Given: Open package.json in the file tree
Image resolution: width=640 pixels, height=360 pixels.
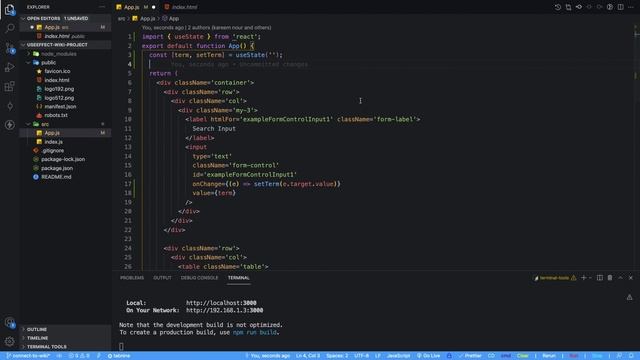Looking at the screenshot, I should [x=57, y=168].
